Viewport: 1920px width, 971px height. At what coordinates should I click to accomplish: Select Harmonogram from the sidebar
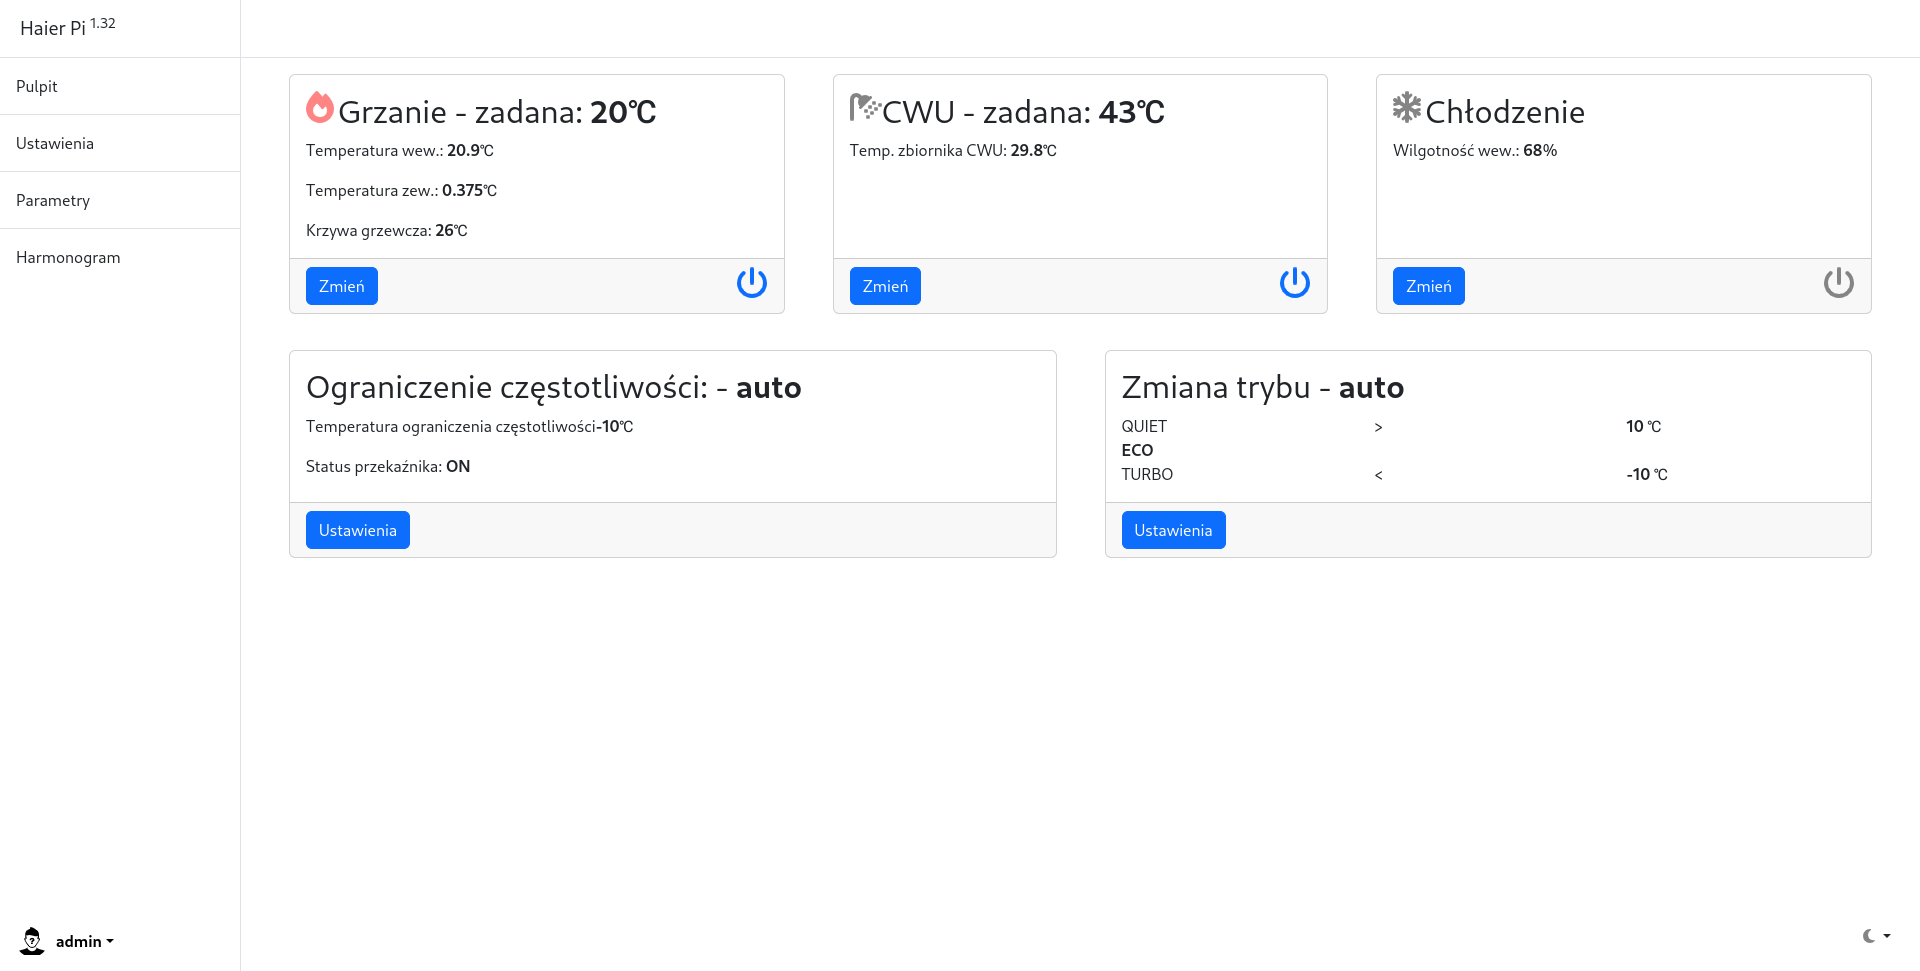point(68,257)
